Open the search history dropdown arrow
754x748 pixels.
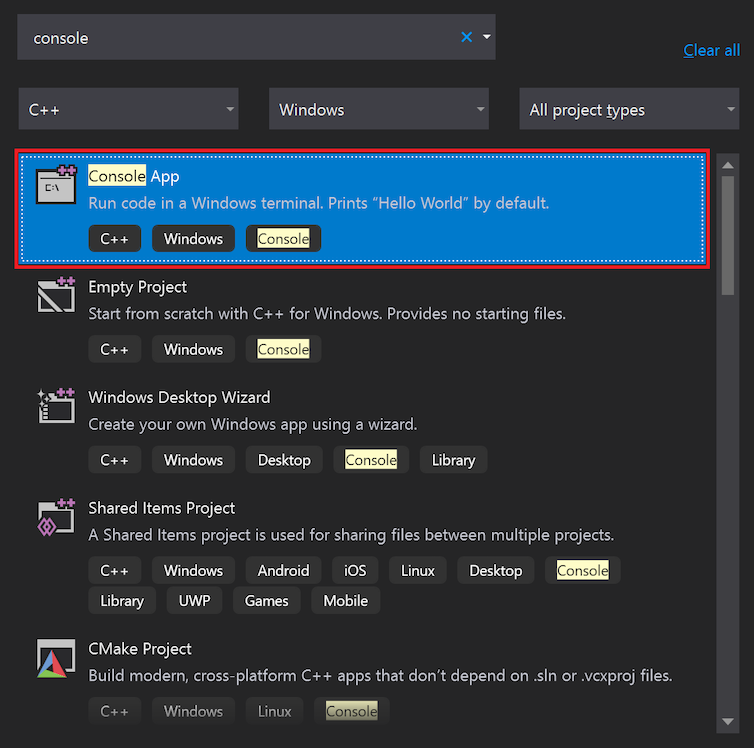[x=487, y=37]
